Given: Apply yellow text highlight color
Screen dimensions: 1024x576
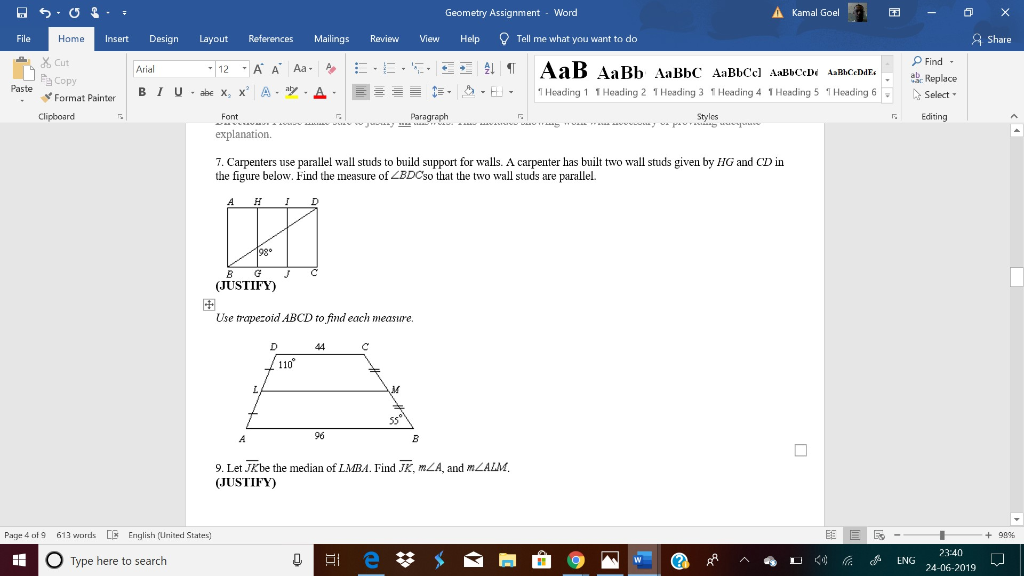Looking at the screenshot, I should [x=291, y=92].
